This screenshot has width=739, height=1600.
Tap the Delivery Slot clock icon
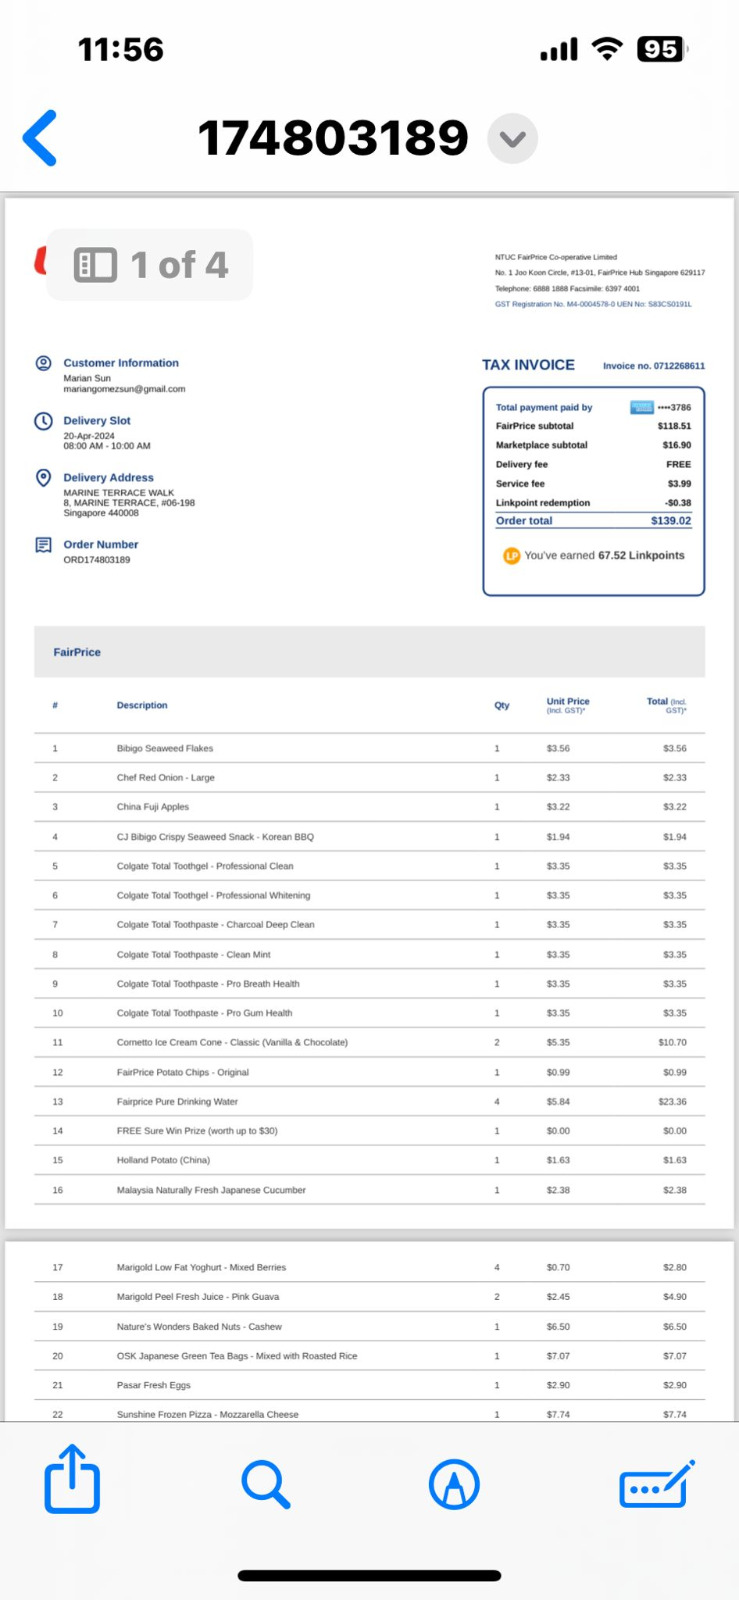pos(43,421)
